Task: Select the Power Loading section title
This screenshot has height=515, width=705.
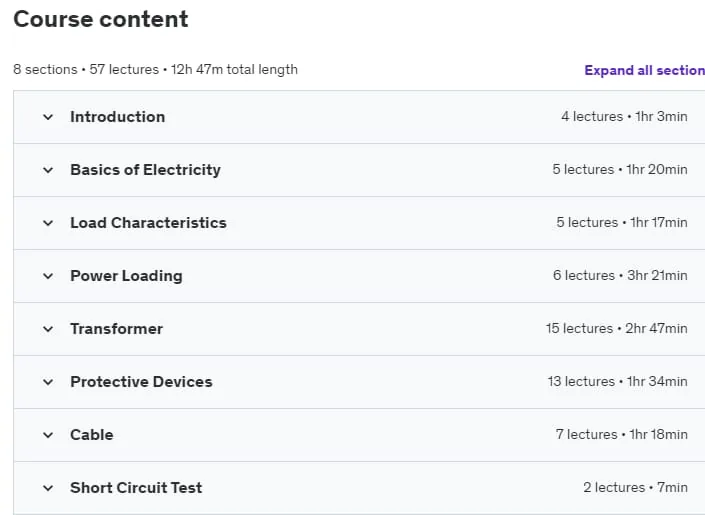Action: [x=126, y=276]
